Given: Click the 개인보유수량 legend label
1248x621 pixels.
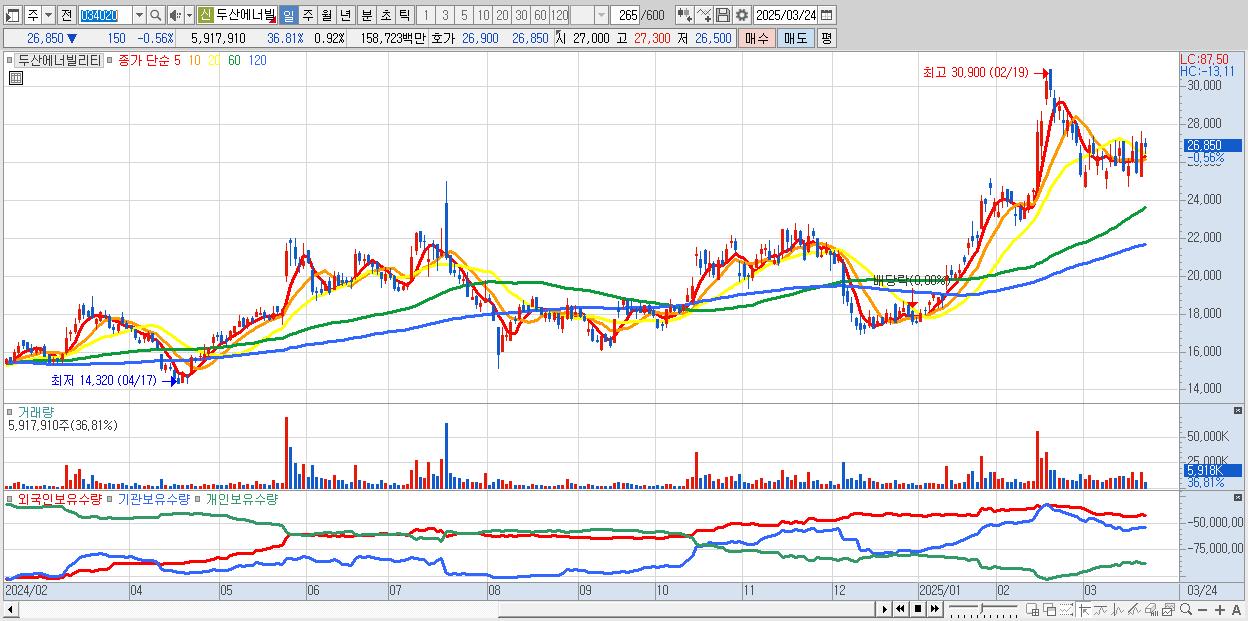Looking at the screenshot, I should pos(241,499).
